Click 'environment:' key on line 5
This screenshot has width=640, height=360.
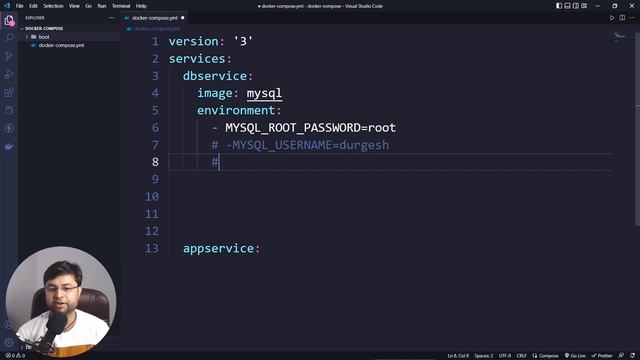coord(239,110)
